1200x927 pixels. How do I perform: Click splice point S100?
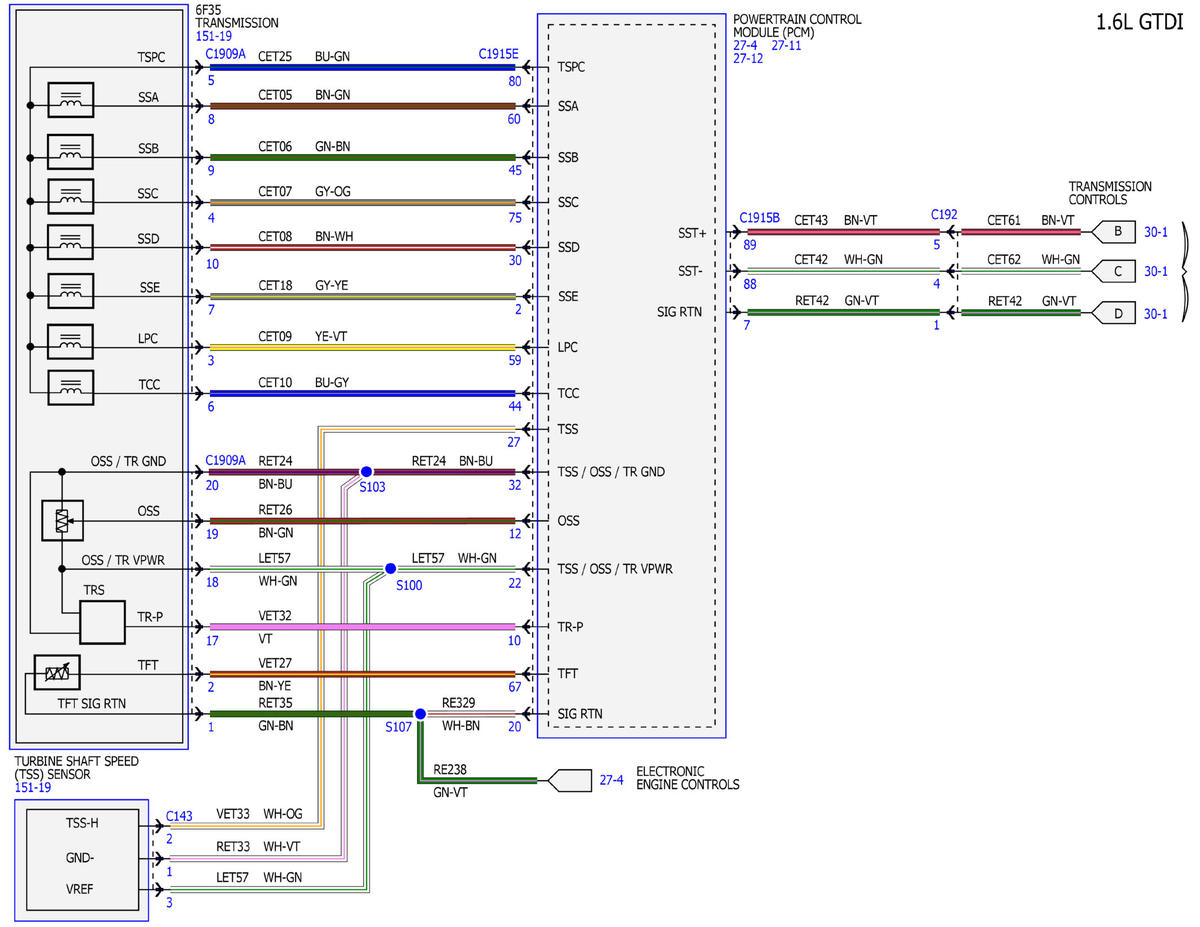pos(391,569)
